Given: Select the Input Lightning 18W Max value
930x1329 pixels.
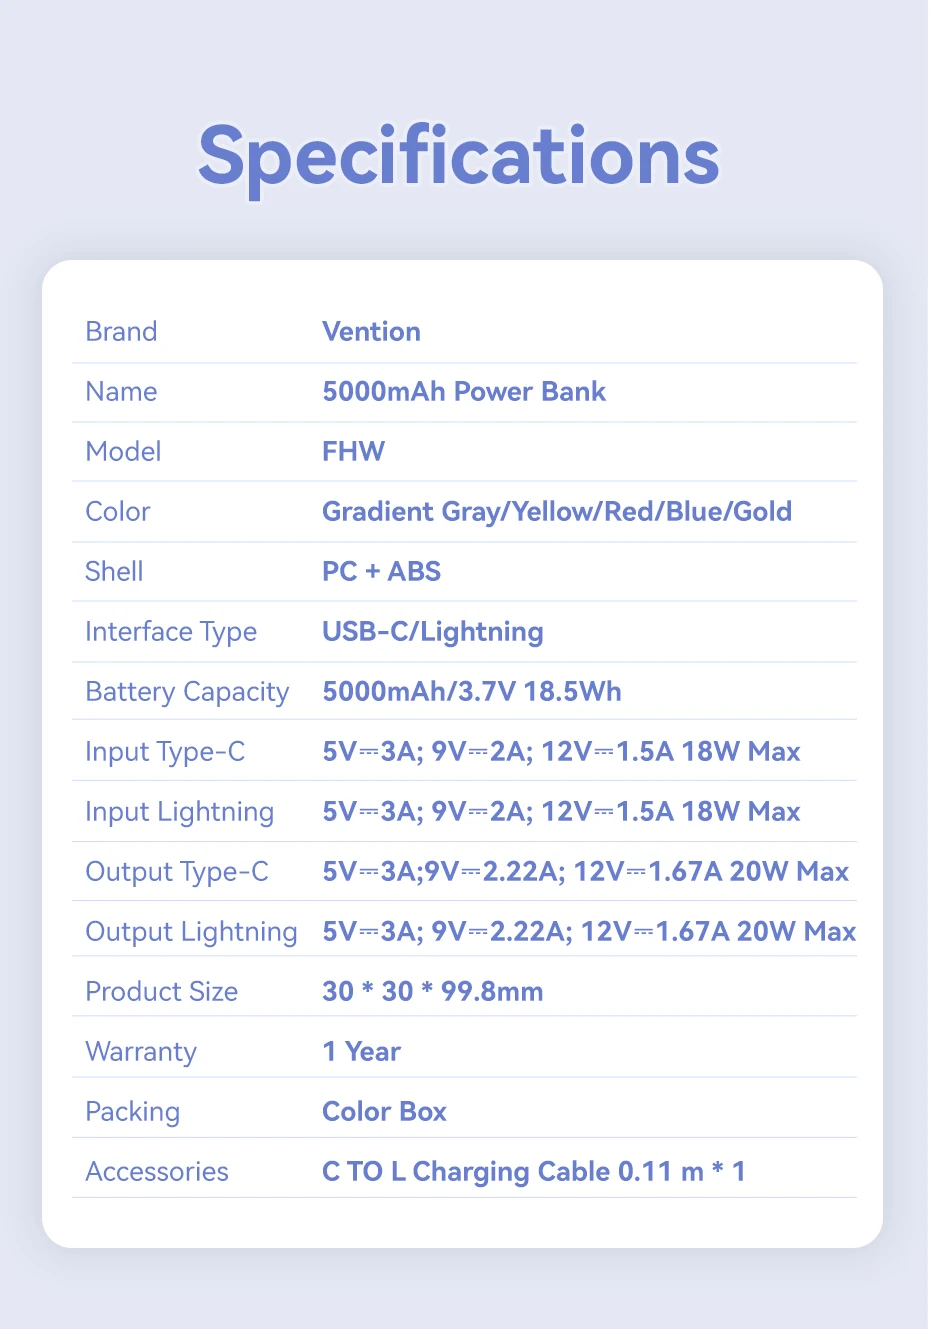Looking at the screenshot, I should tap(561, 811).
